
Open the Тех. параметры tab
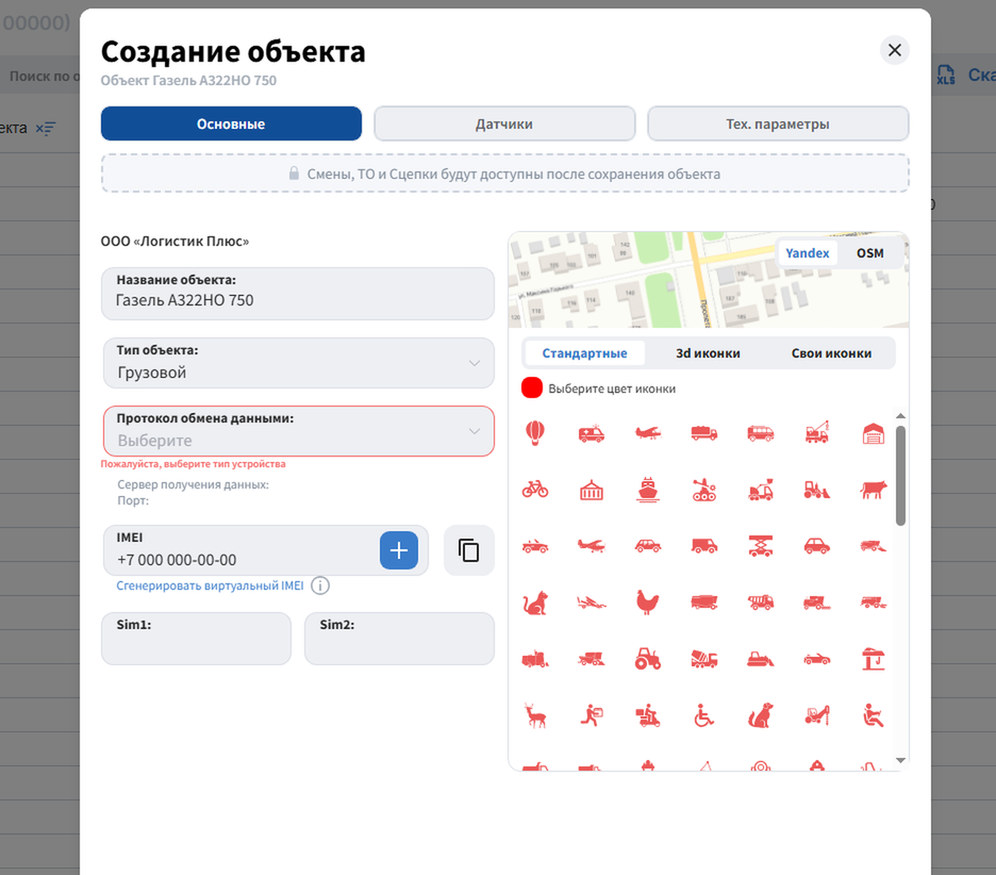[778, 124]
